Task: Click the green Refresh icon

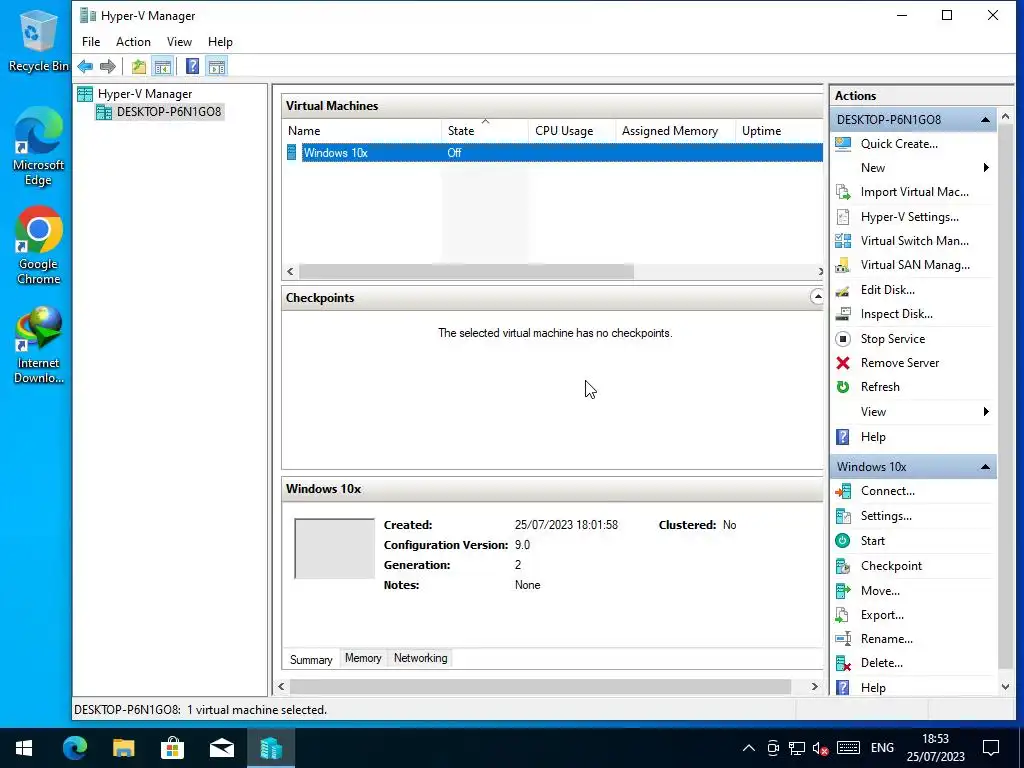Action: tap(843, 387)
